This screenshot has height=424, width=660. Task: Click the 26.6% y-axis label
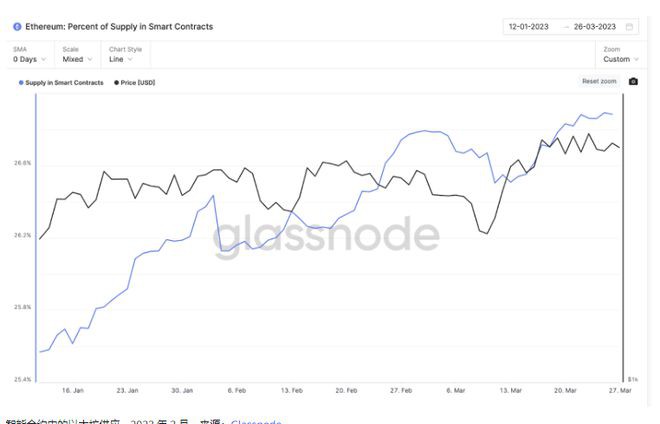22,162
